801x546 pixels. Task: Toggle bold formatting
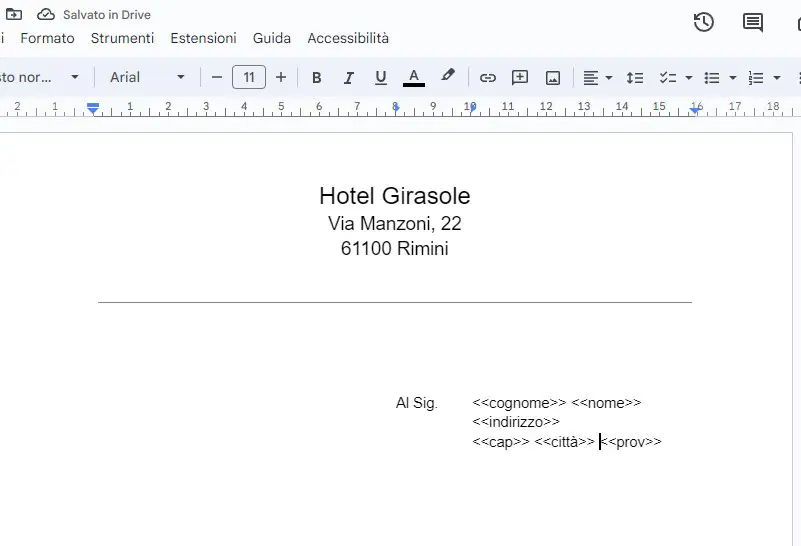click(316, 78)
